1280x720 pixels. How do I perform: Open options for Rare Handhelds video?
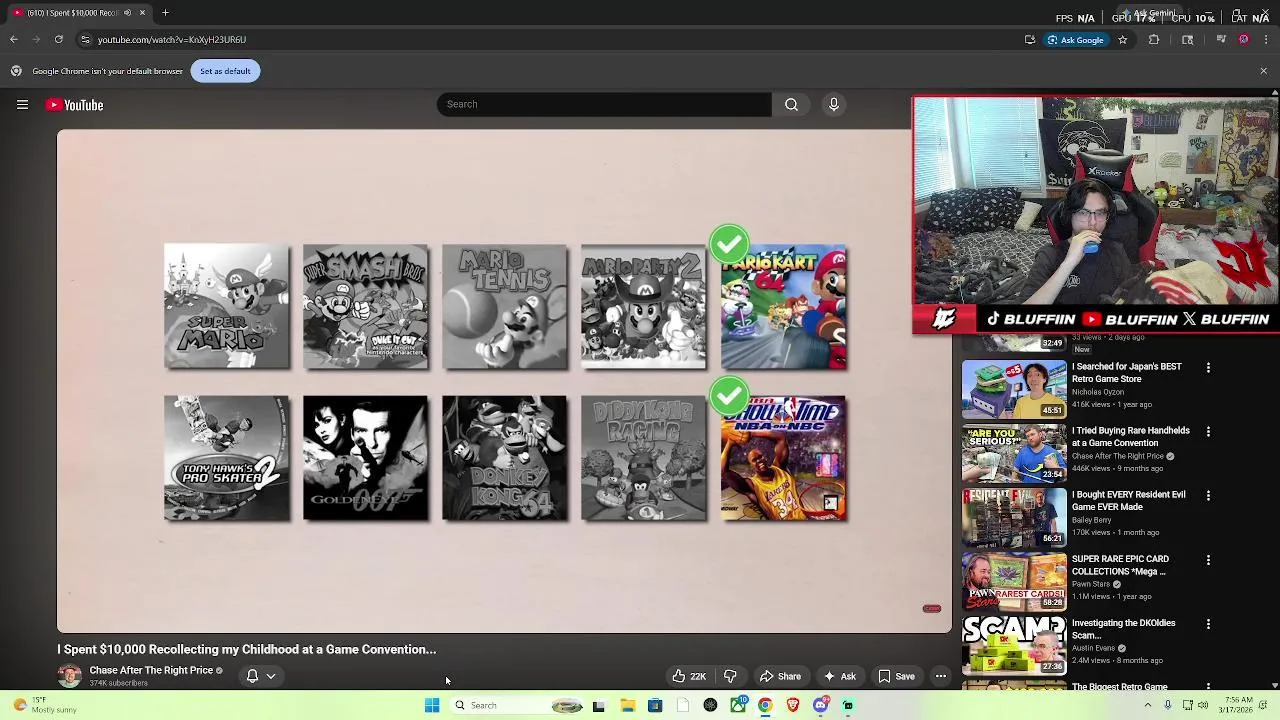pyautogui.click(x=1208, y=432)
